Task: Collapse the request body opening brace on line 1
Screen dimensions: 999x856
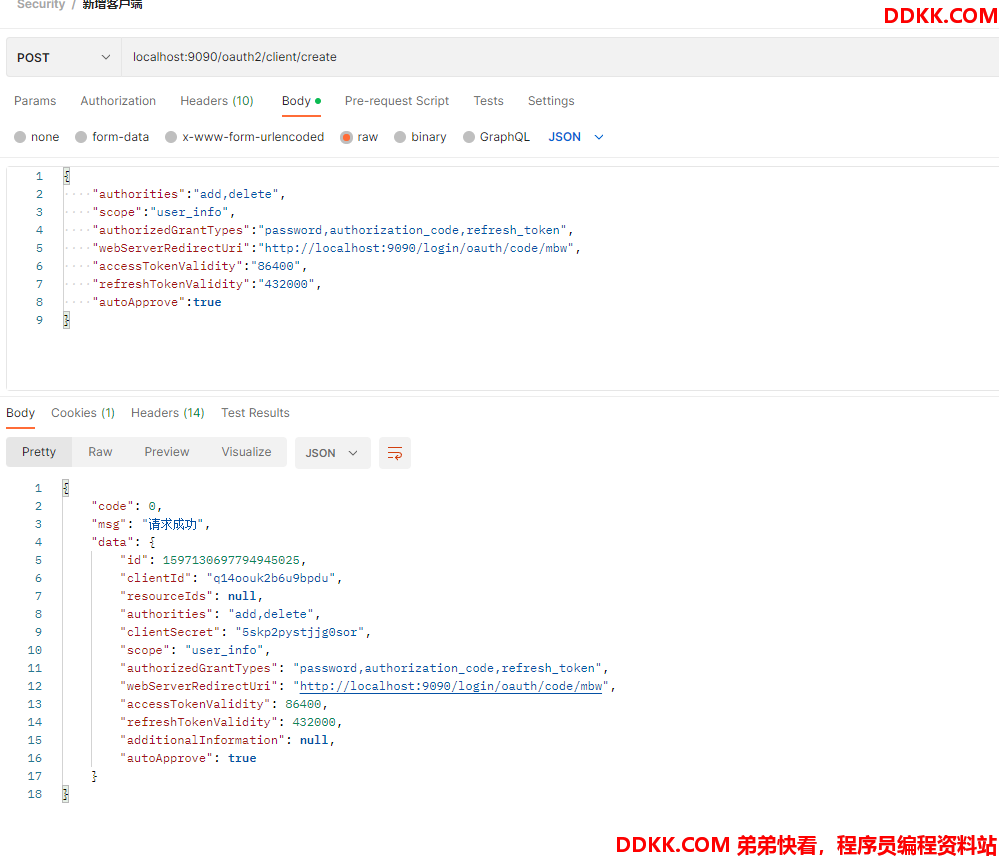Action: 66,176
